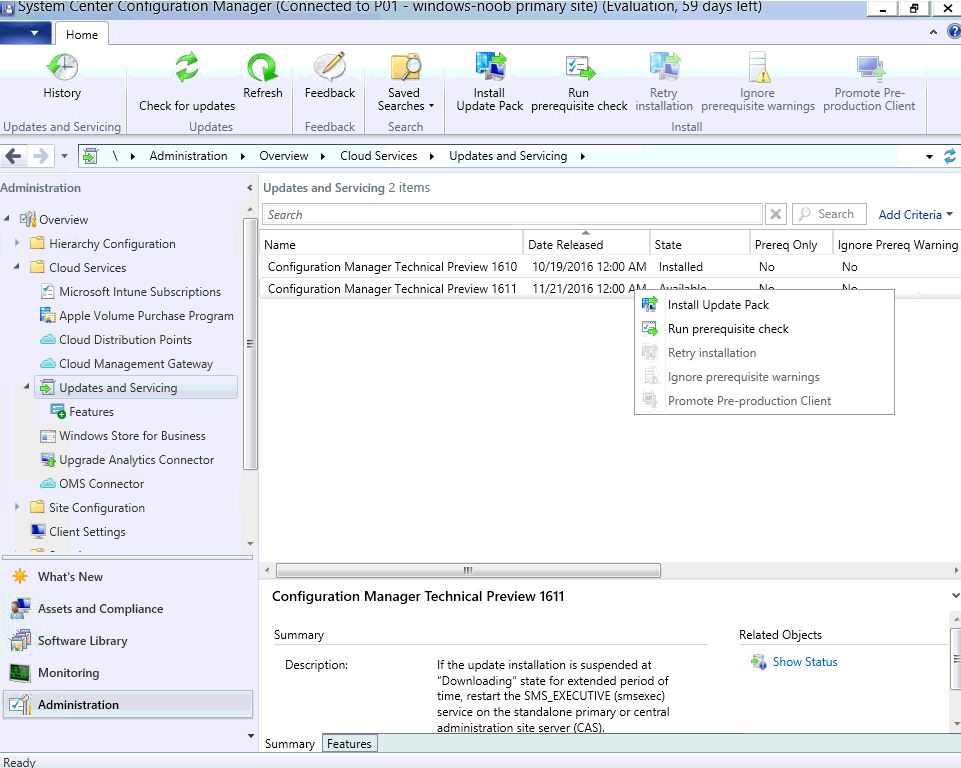Switch to Assets and Compliance workspace
961x768 pixels.
[101, 609]
